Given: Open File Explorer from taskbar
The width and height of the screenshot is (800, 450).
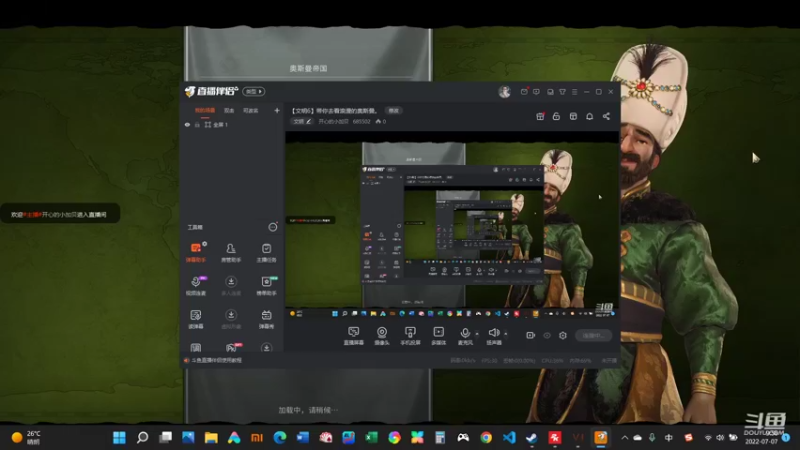Looking at the screenshot, I should tap(211, 437).
